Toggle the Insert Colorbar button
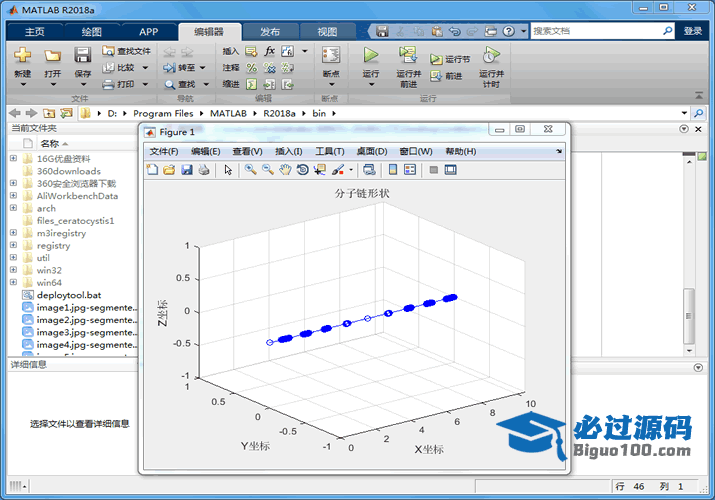Viewport: 715px width, 500px height. pyautogui.click(x=393, y=170)
